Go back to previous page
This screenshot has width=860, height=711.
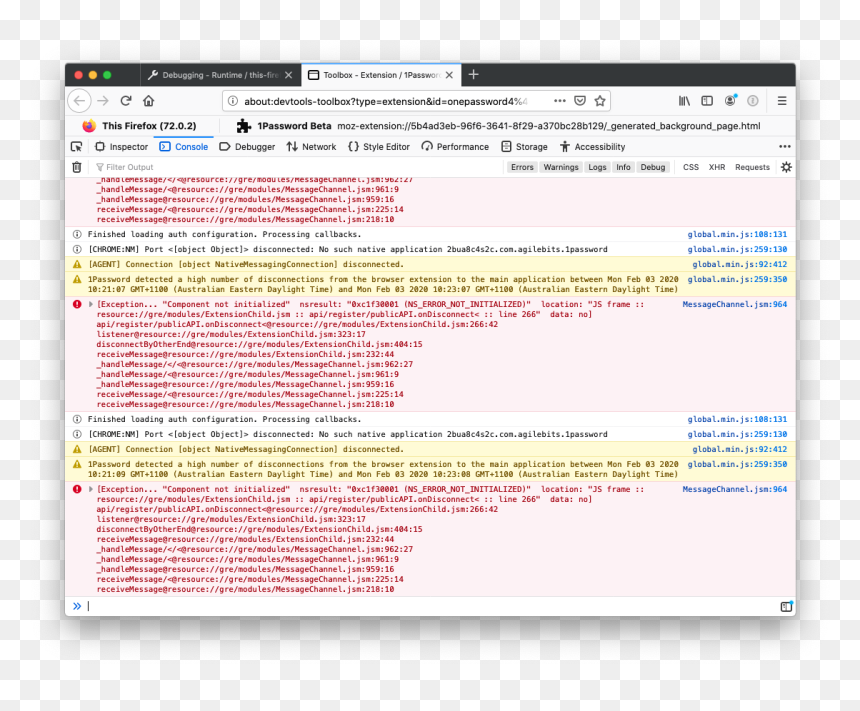(x=80, y=101)
